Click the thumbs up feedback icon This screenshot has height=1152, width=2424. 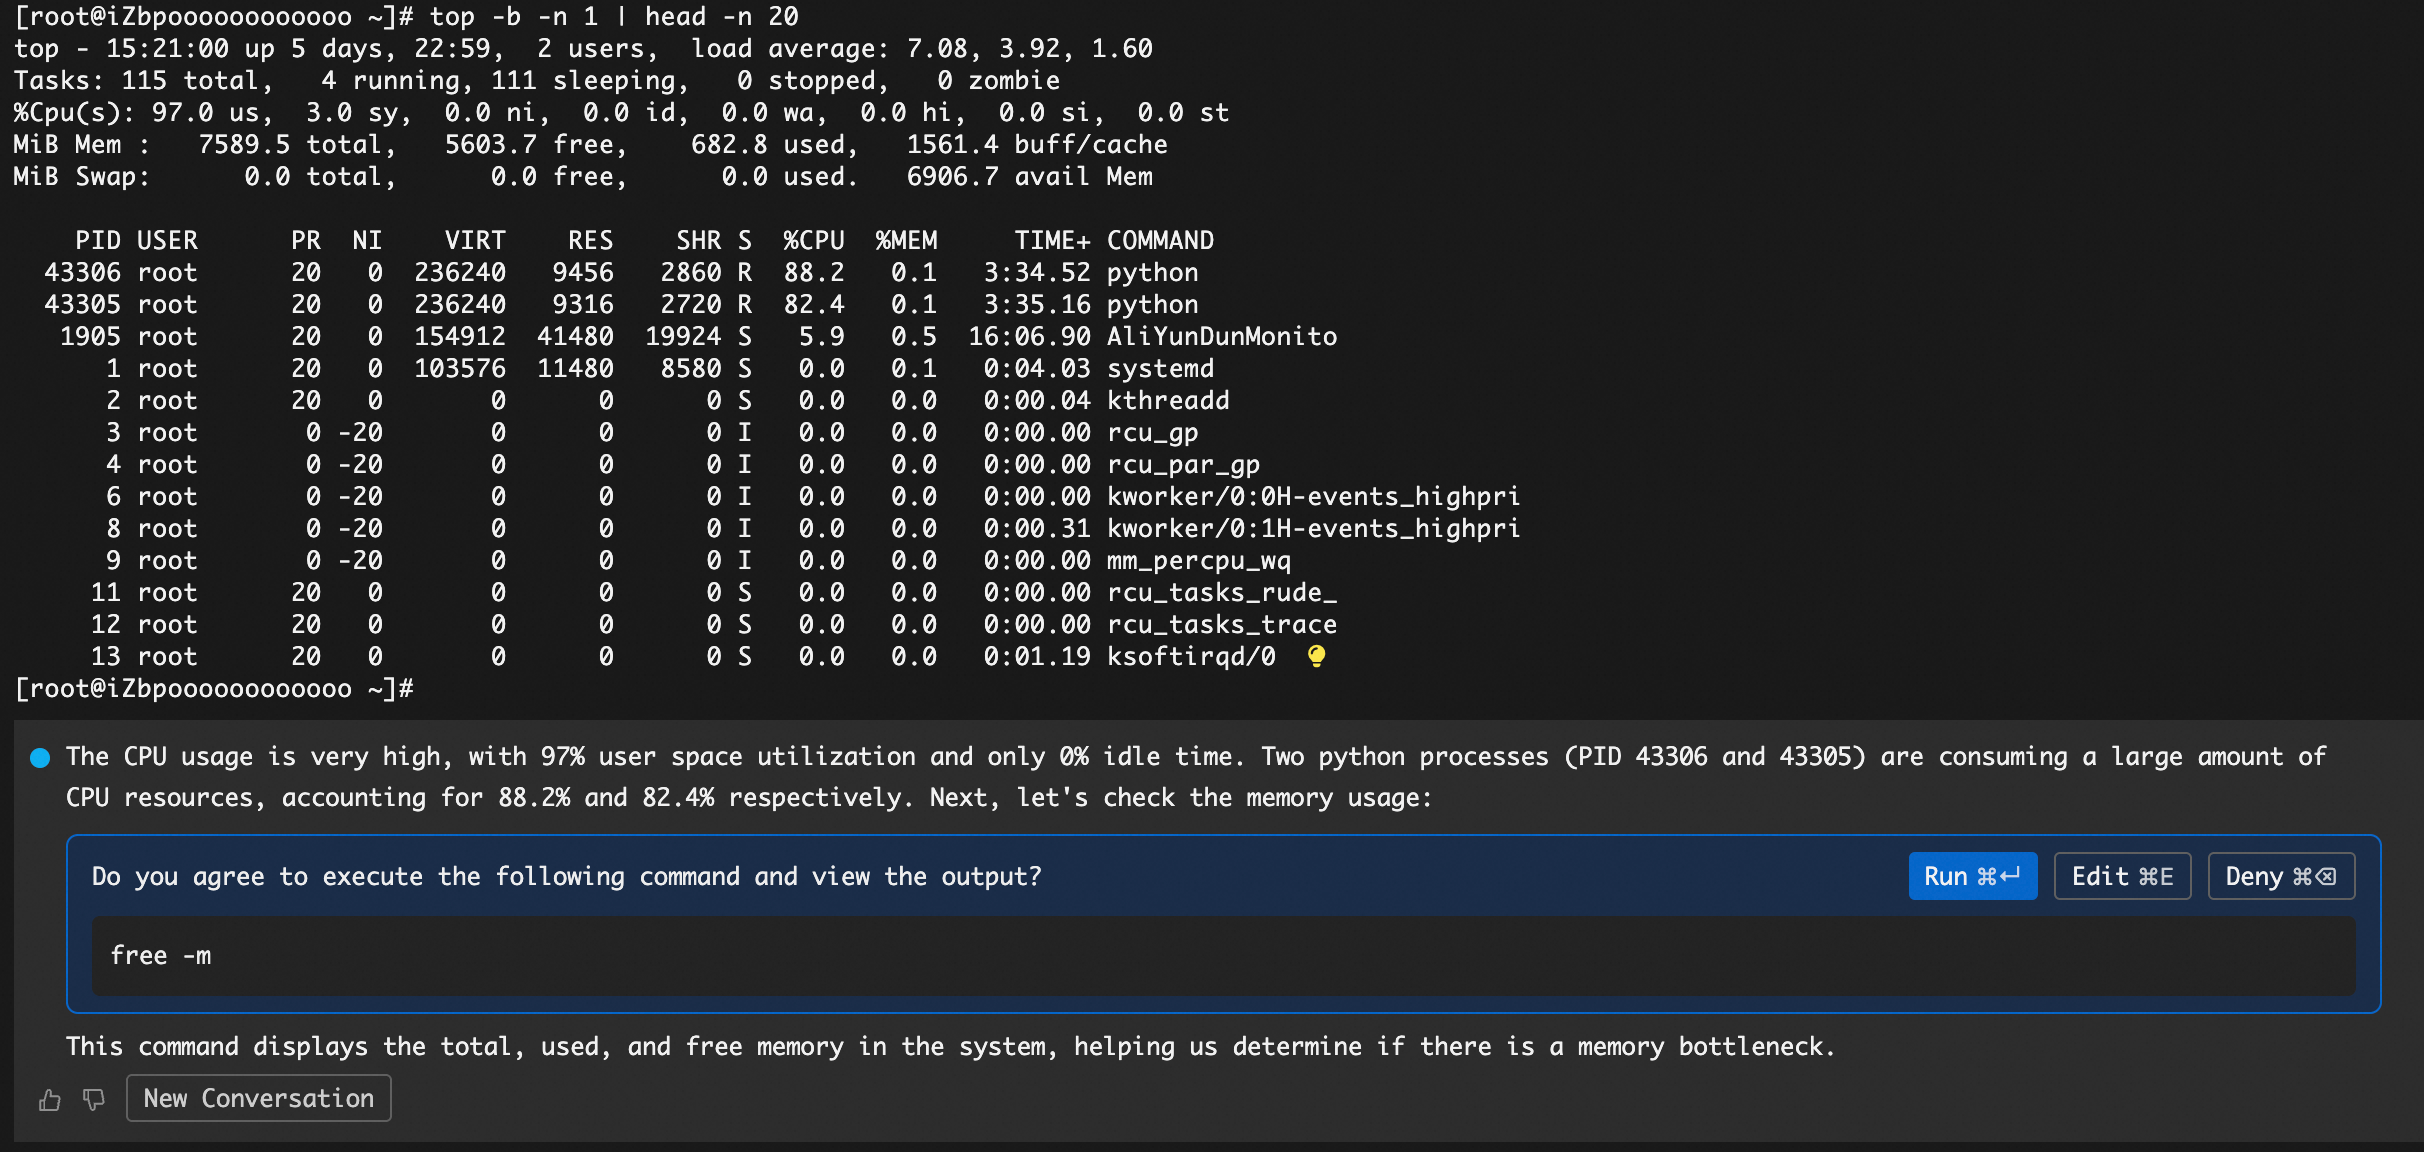pos(50,1100)
